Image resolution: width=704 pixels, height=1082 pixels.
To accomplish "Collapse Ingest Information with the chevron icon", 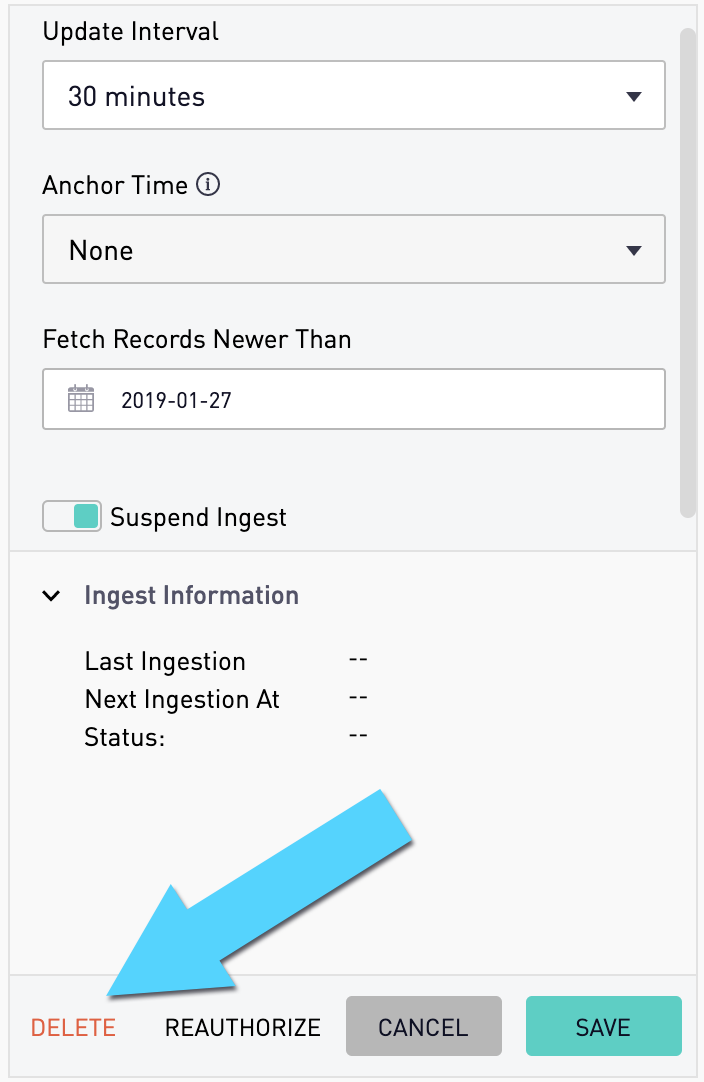I will pyautogui.click(x=51, y=596).
